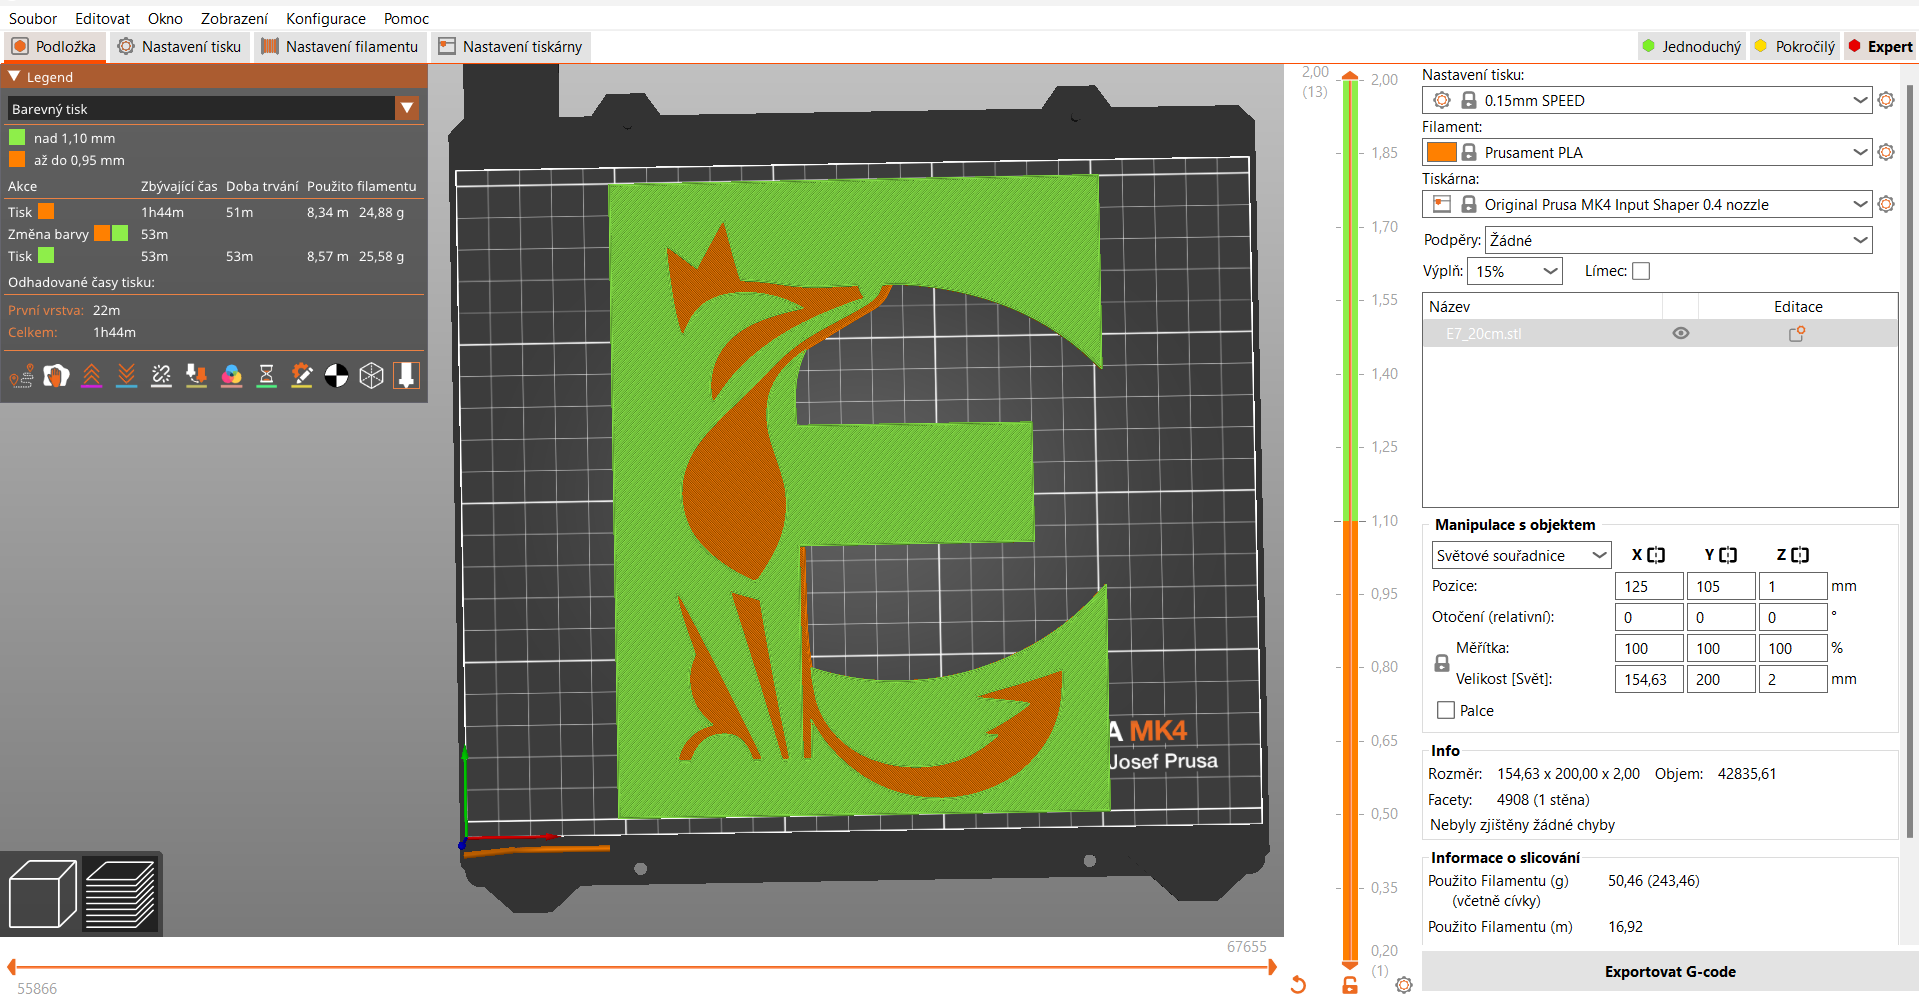1919x995 pixels.
Task: Show color change markers using the color wheel icon
Action: pyautogui.click(x=231, y=375)
